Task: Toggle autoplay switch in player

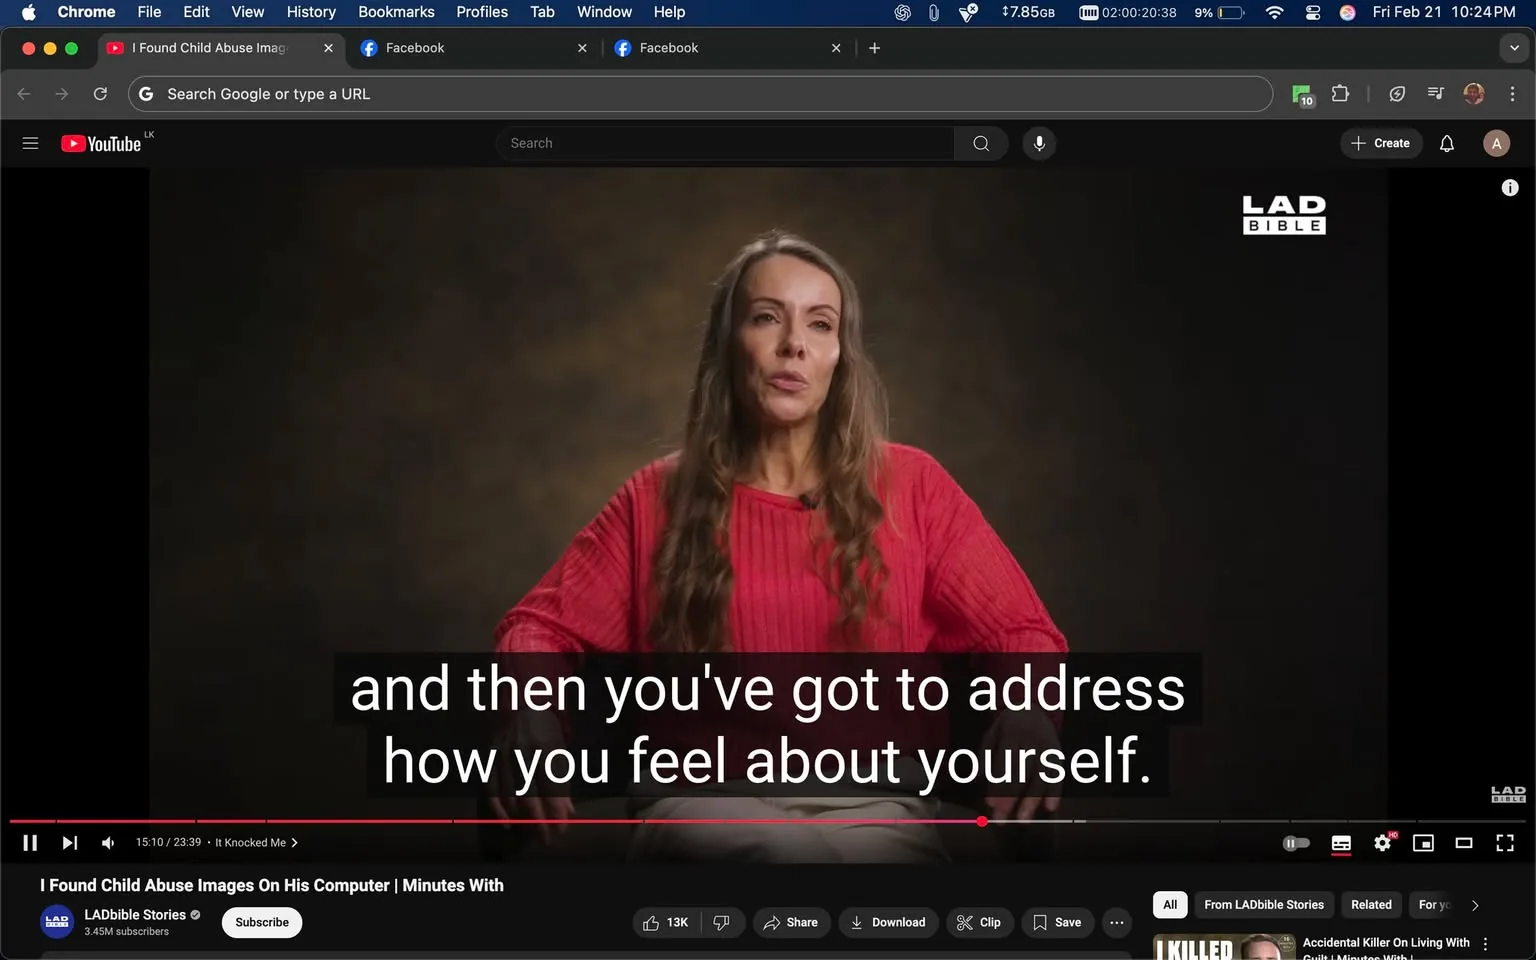Action: 1296,843
